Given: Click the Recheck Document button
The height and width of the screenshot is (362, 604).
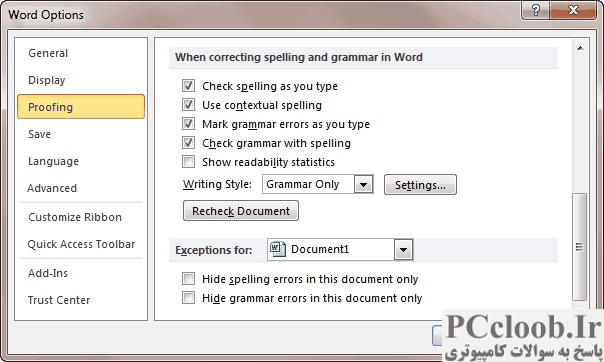Looking at the screenshot, I should pyautogui.click(x=241, y=211).
